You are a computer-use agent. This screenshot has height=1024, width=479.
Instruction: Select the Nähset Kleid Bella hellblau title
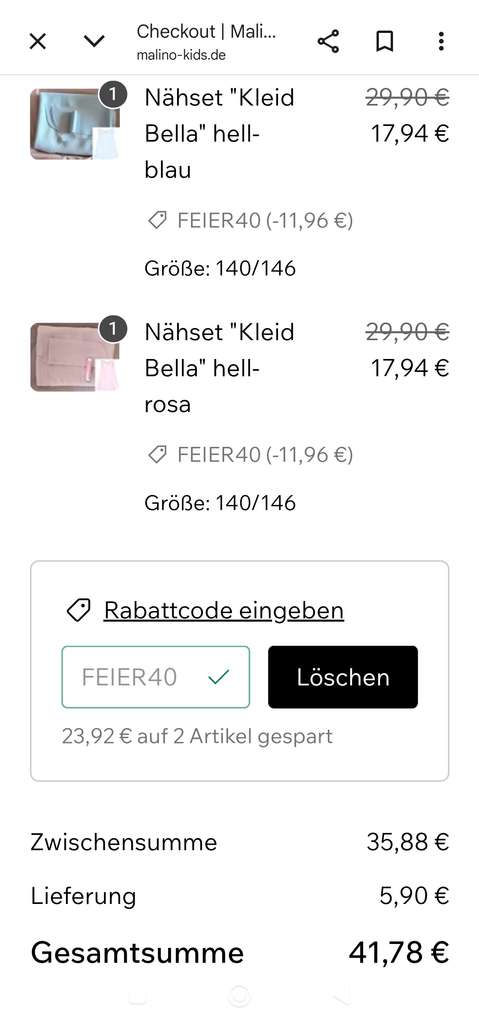pyautogui.click(x=220, y=134)
